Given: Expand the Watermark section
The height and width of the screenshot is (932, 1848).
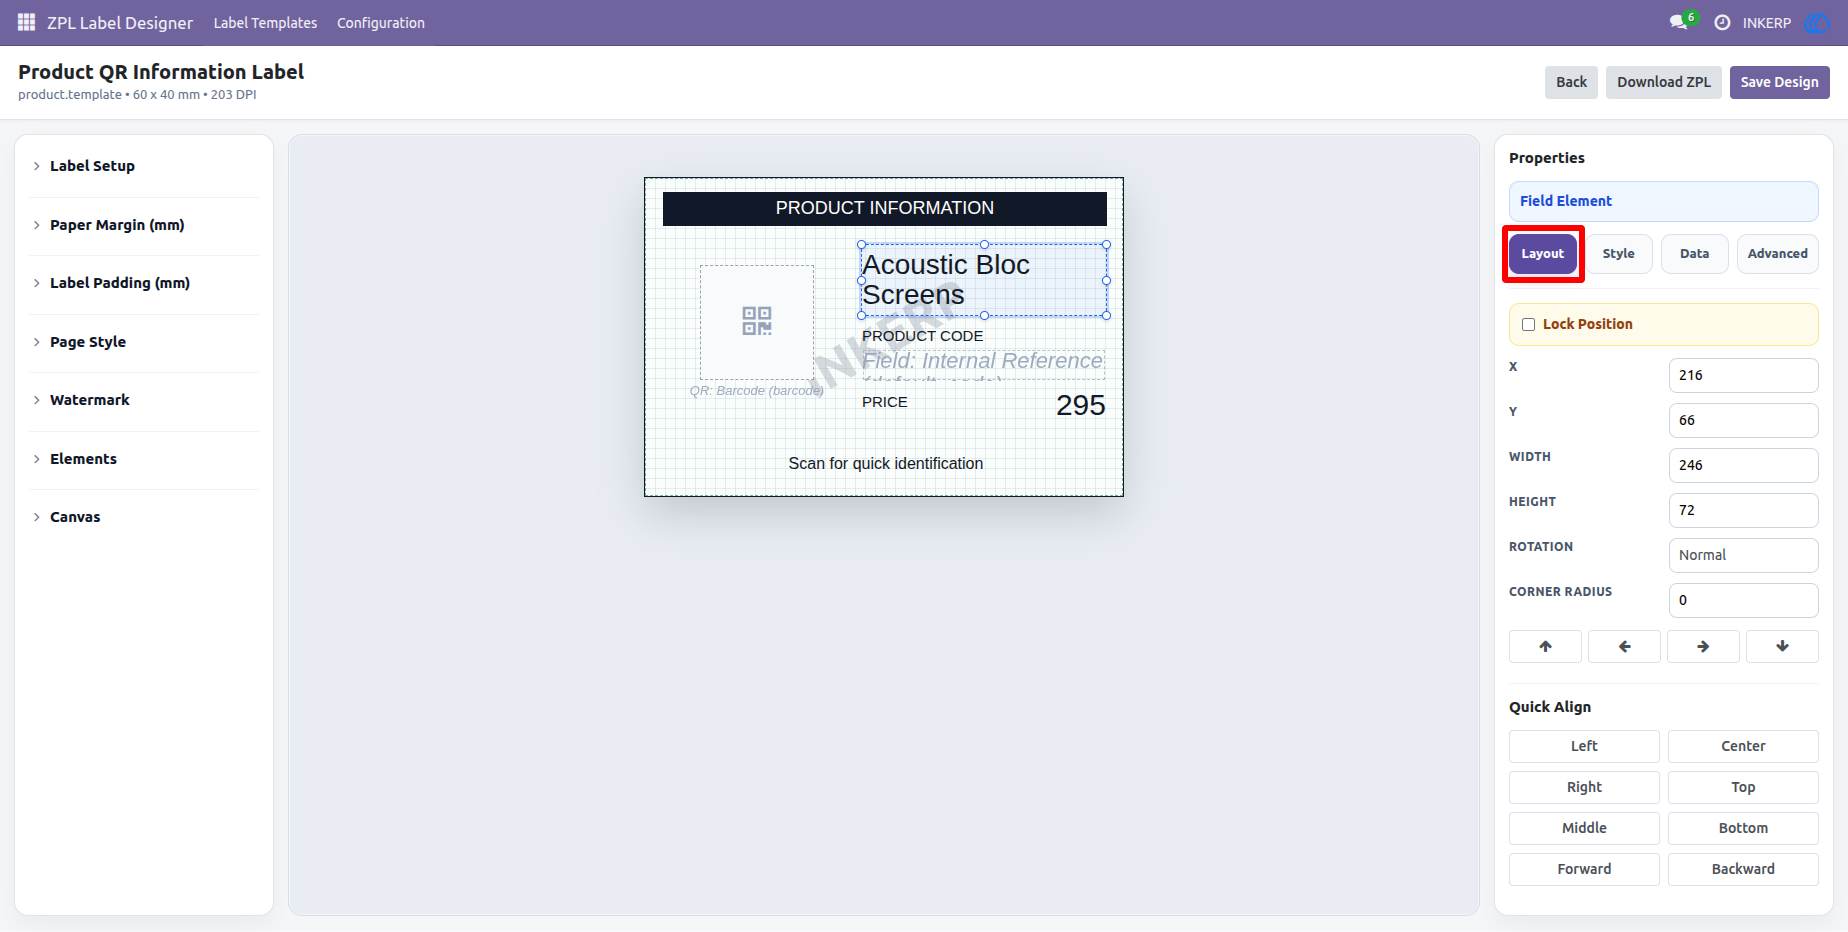Looking at the screenshot, I should (x=144, y=400).
